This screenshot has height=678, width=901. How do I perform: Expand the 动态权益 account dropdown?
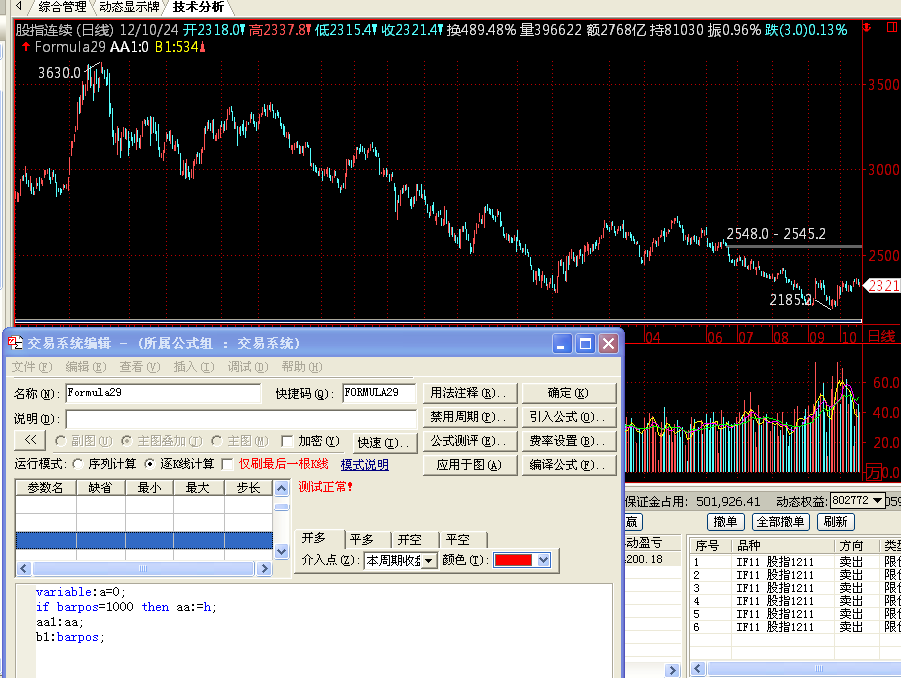pyautogui.click(x=879, y=500)
